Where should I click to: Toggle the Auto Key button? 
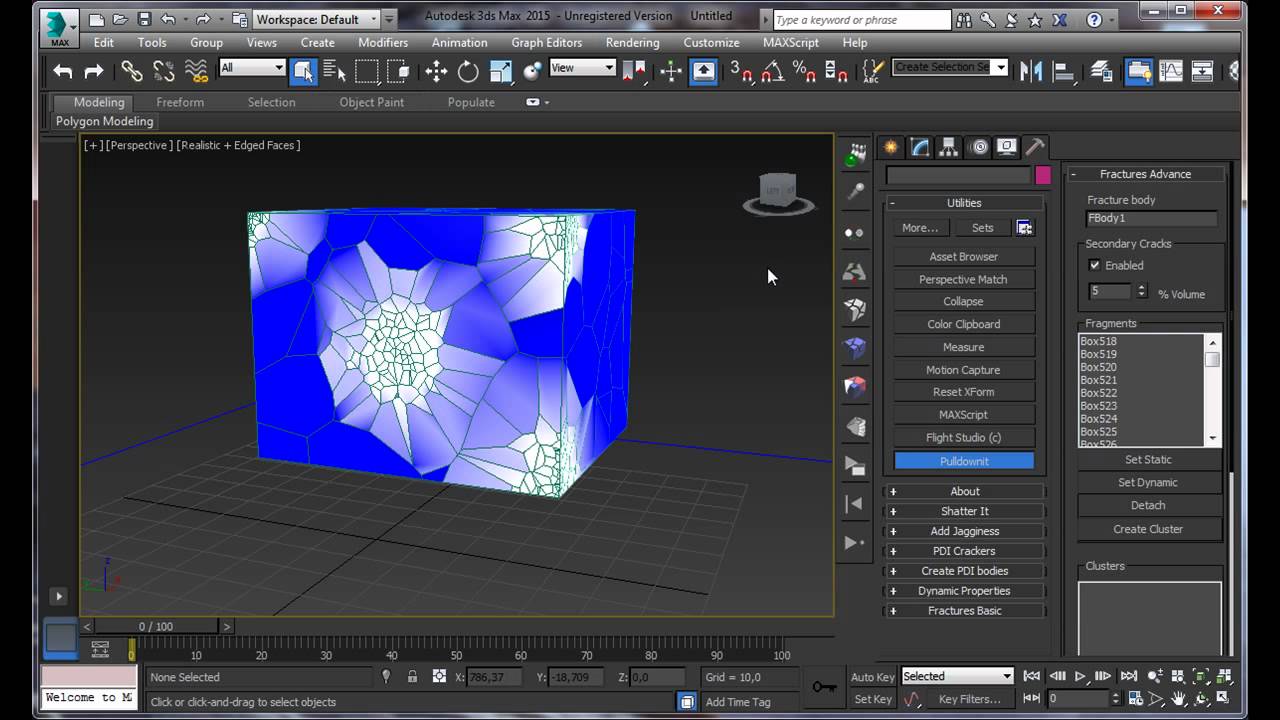[x=872, y=677]
